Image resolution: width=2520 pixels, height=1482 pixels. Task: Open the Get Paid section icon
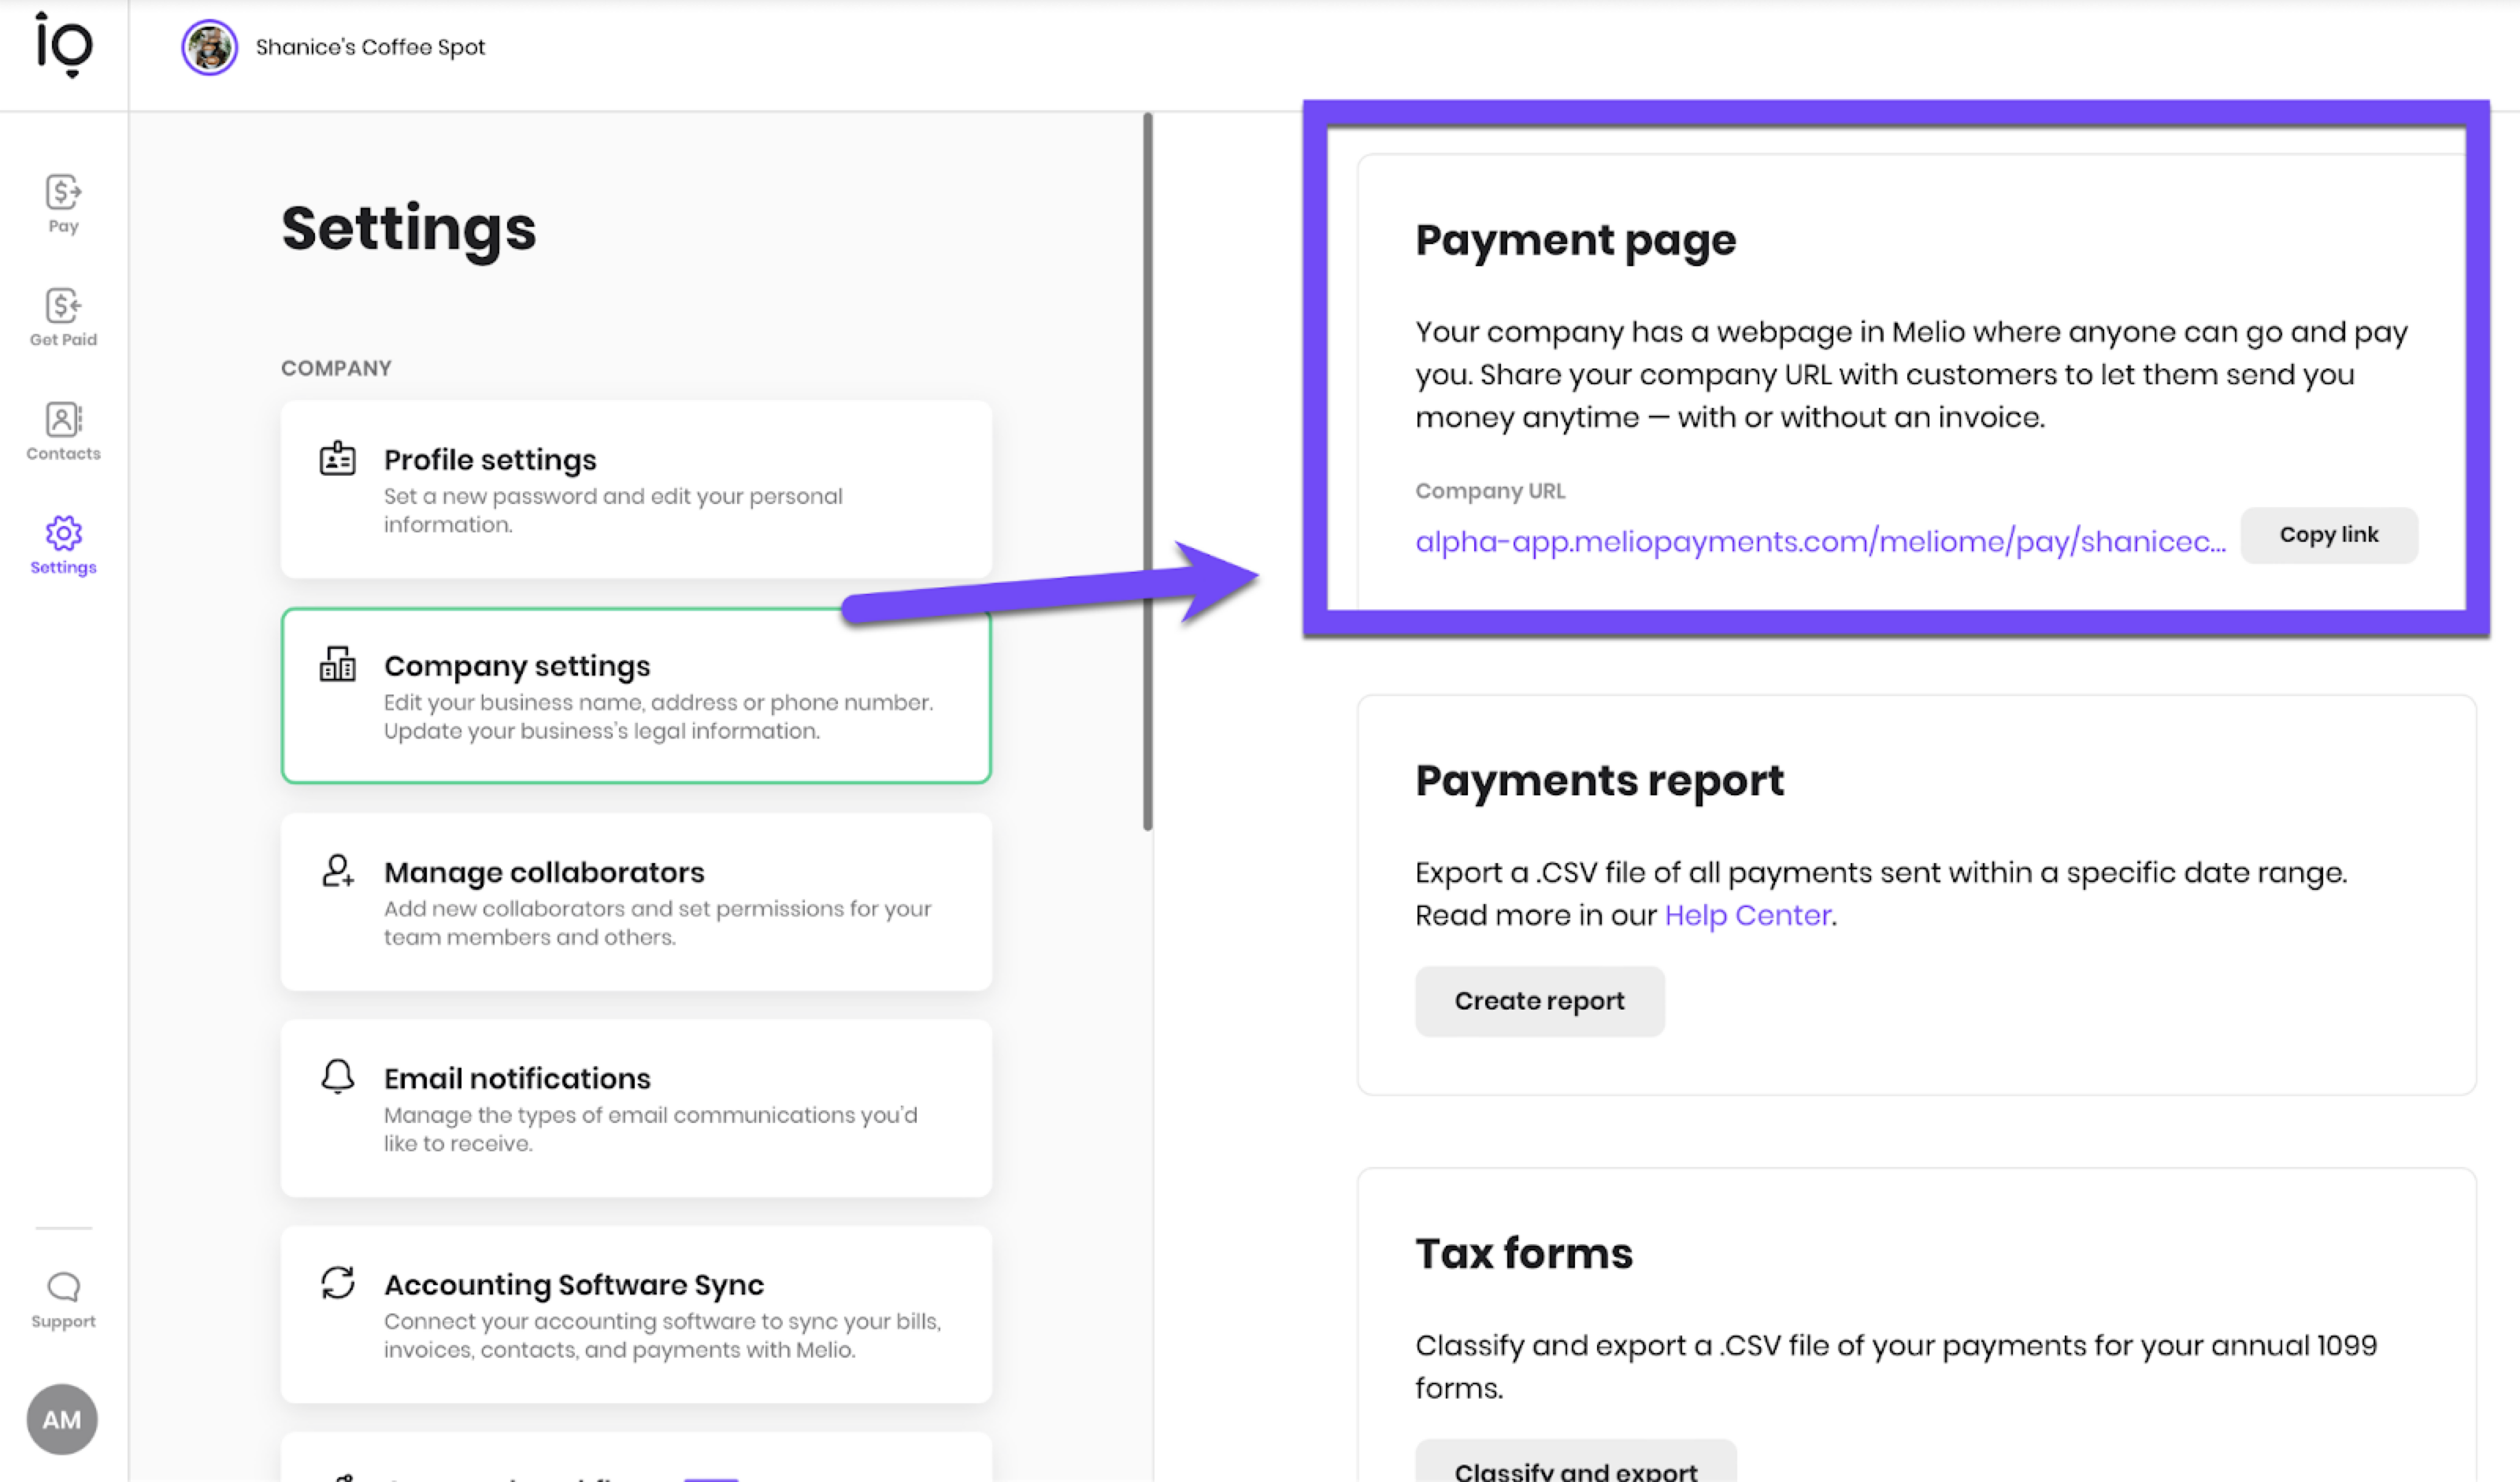click(63, 306)
